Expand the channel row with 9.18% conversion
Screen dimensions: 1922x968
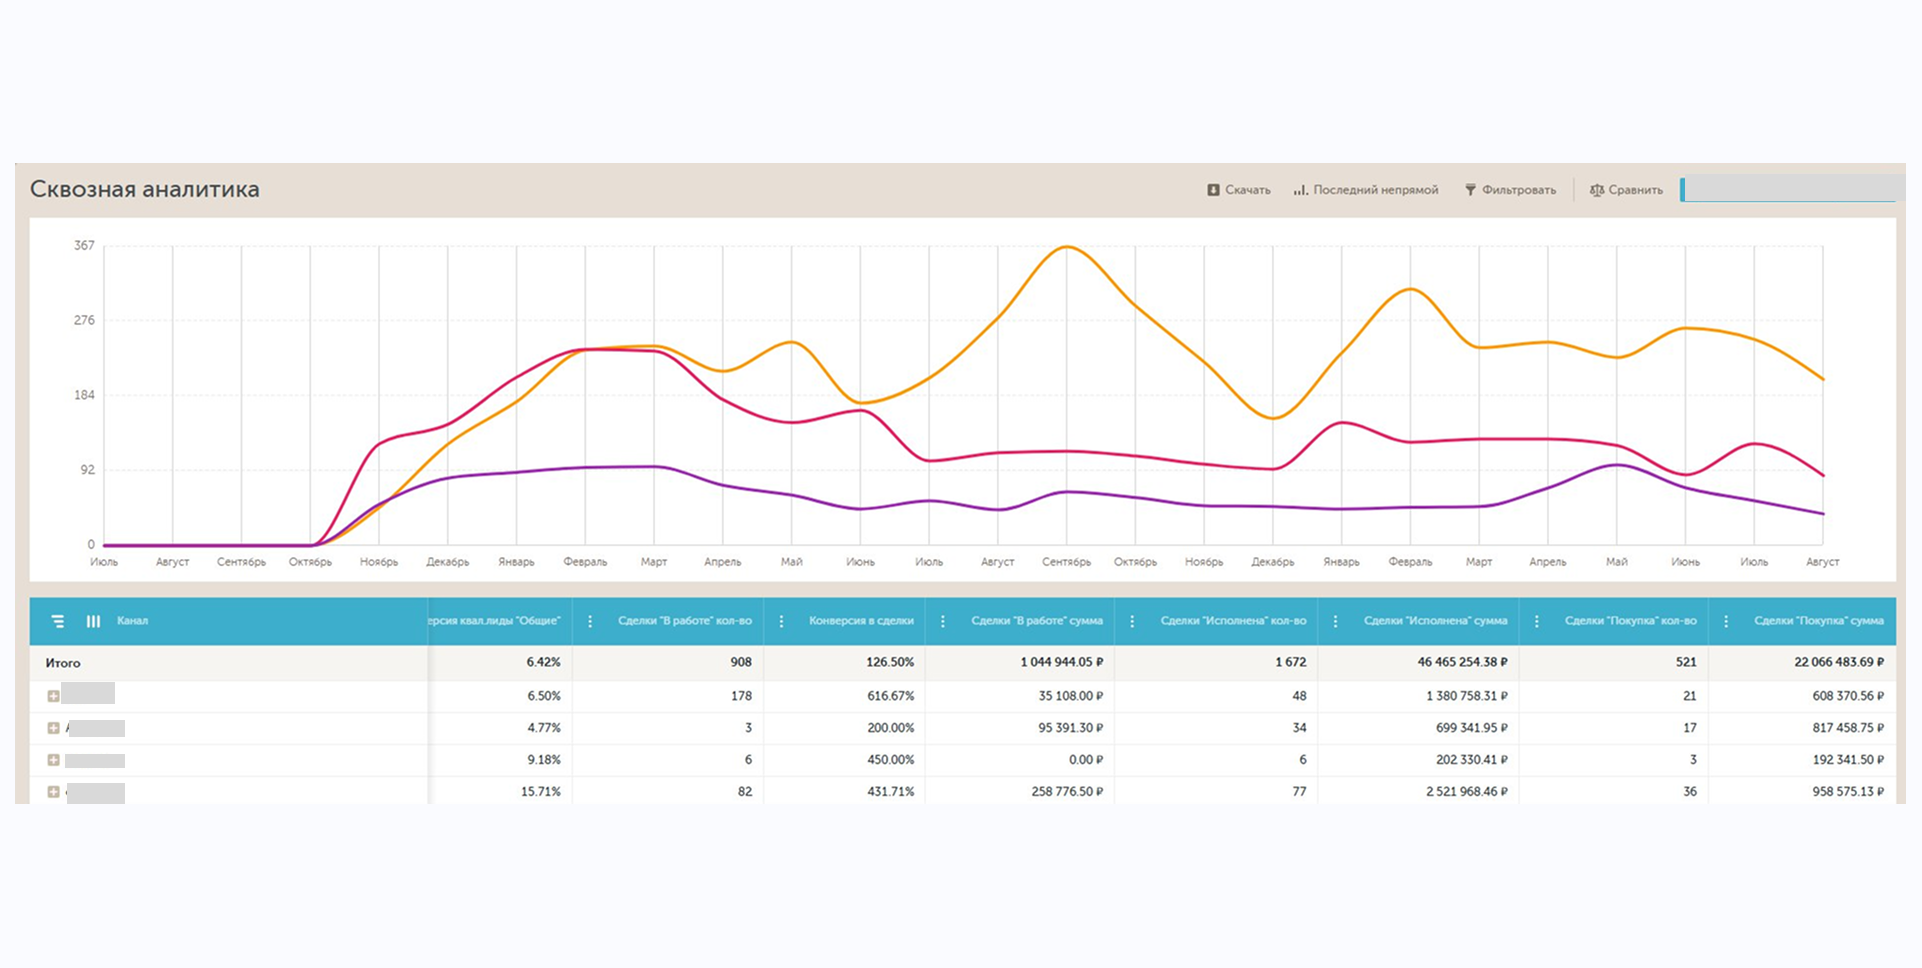click(x=53, y=760)
